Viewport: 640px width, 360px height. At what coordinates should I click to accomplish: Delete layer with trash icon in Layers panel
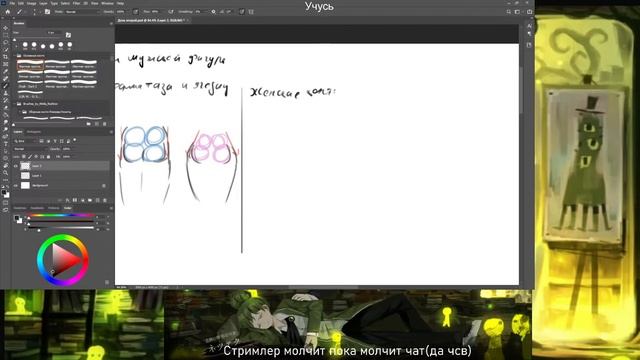coord(105,200)
